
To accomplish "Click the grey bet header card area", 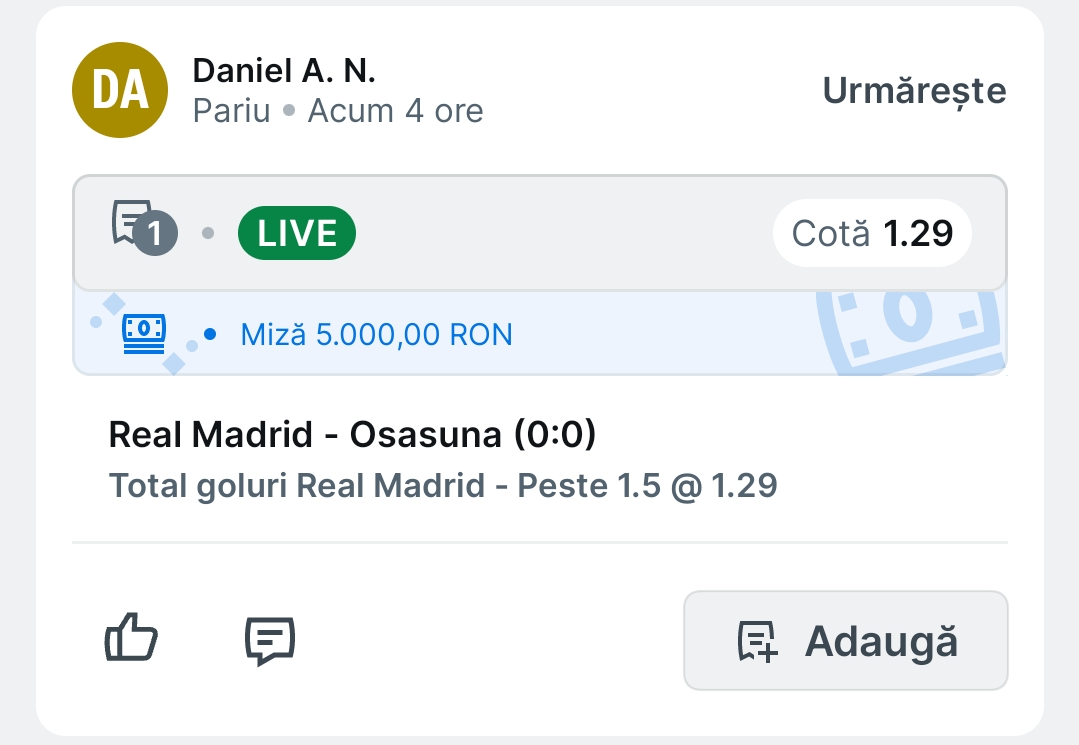I will tap(540, 233).
